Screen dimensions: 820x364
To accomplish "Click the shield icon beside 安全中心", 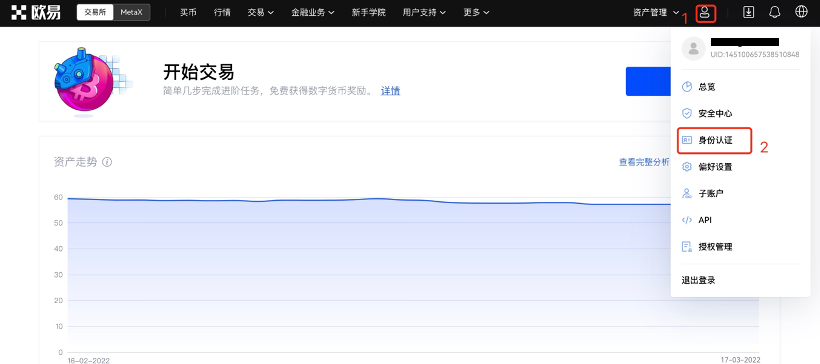I will pyautogui.click(x=687, y=113).
